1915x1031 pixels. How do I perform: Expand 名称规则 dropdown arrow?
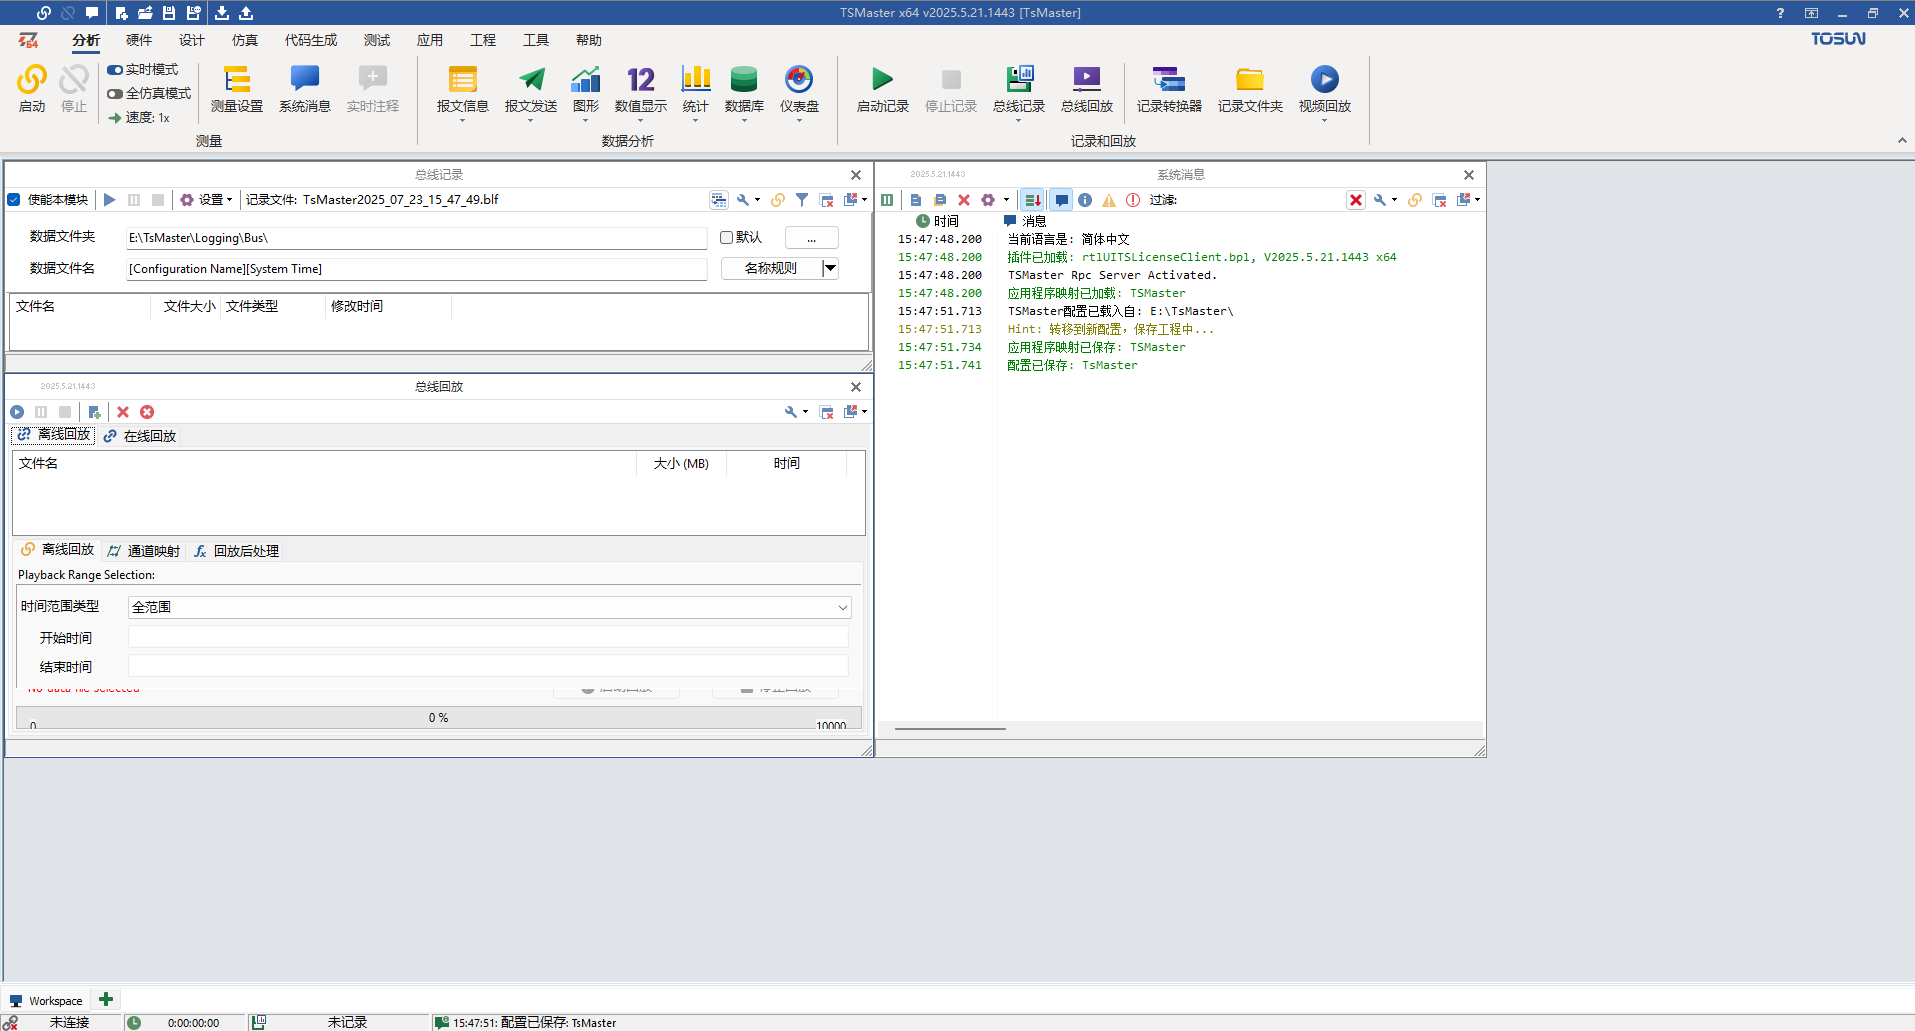(830, 268)
